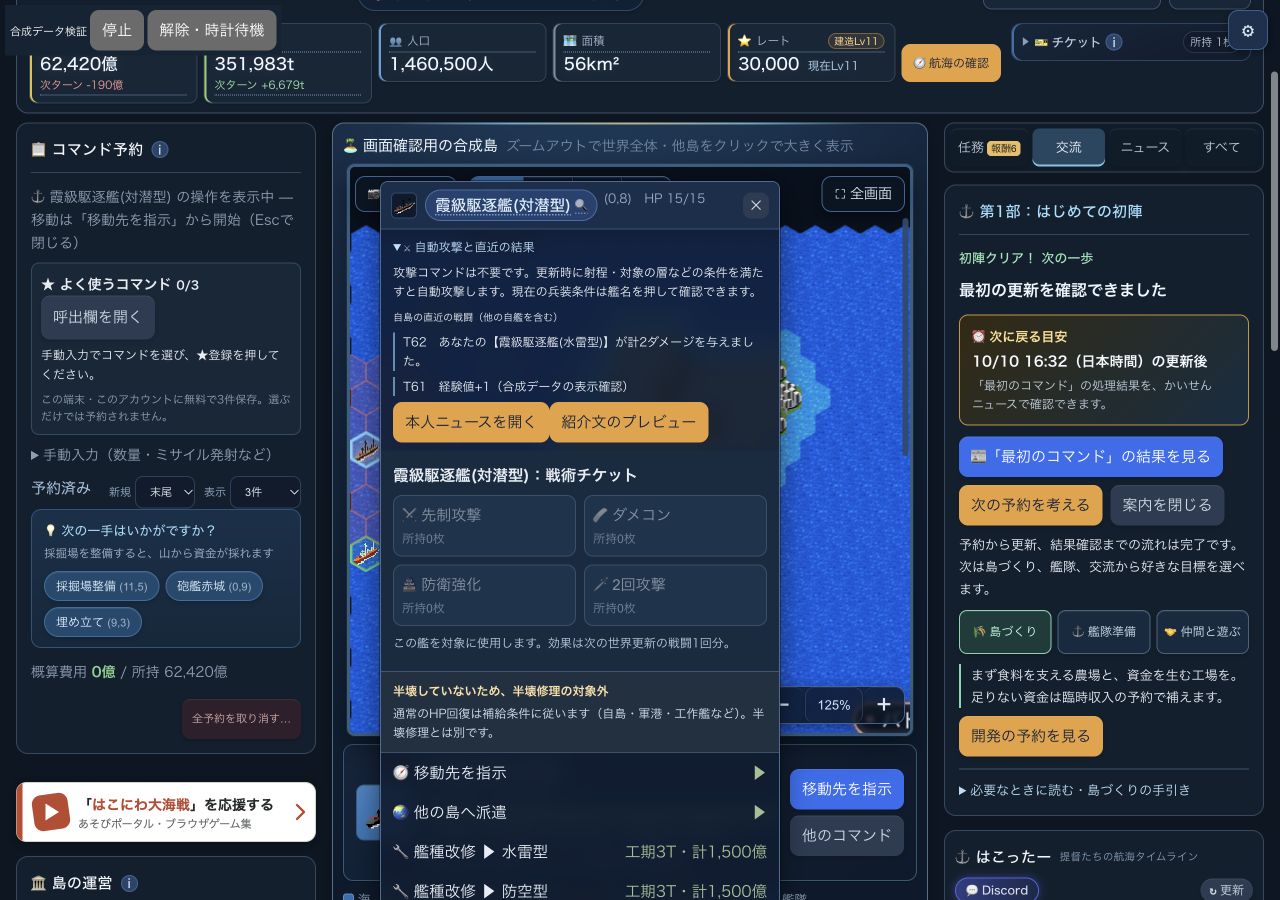Select the ダメコン tactical ticket
Viewport: 1280px width, 900px height.
coord(675,525)
